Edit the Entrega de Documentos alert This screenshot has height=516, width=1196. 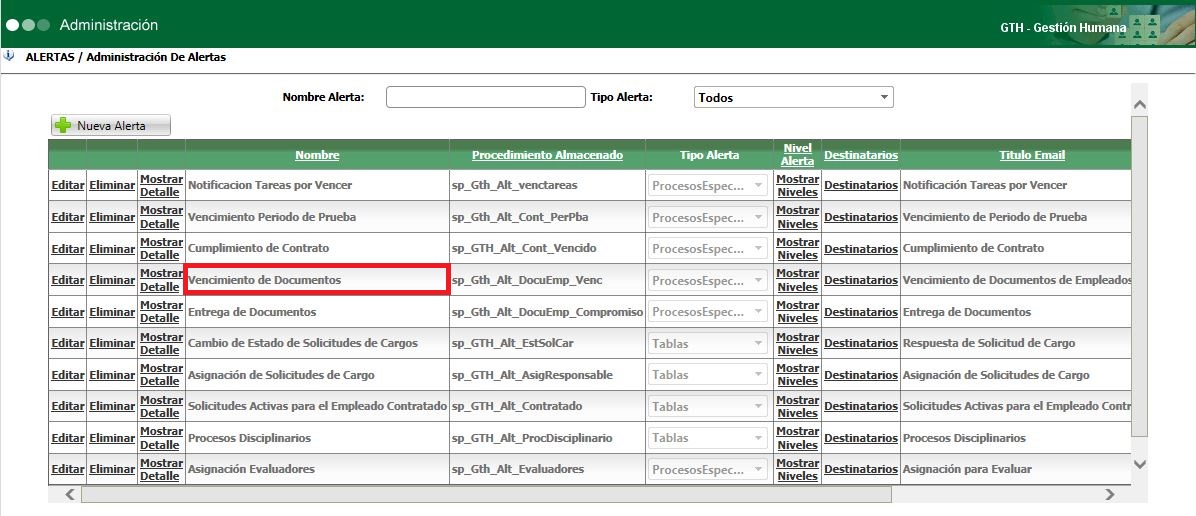tap(67, 312)
